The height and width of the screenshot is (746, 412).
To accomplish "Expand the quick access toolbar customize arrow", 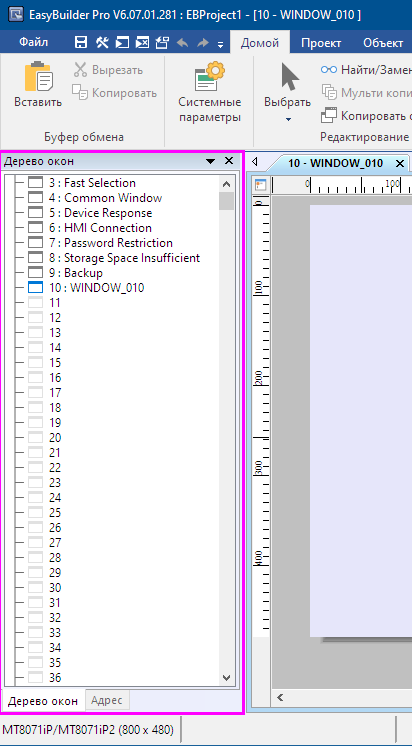I will click(x=220, y=45).
